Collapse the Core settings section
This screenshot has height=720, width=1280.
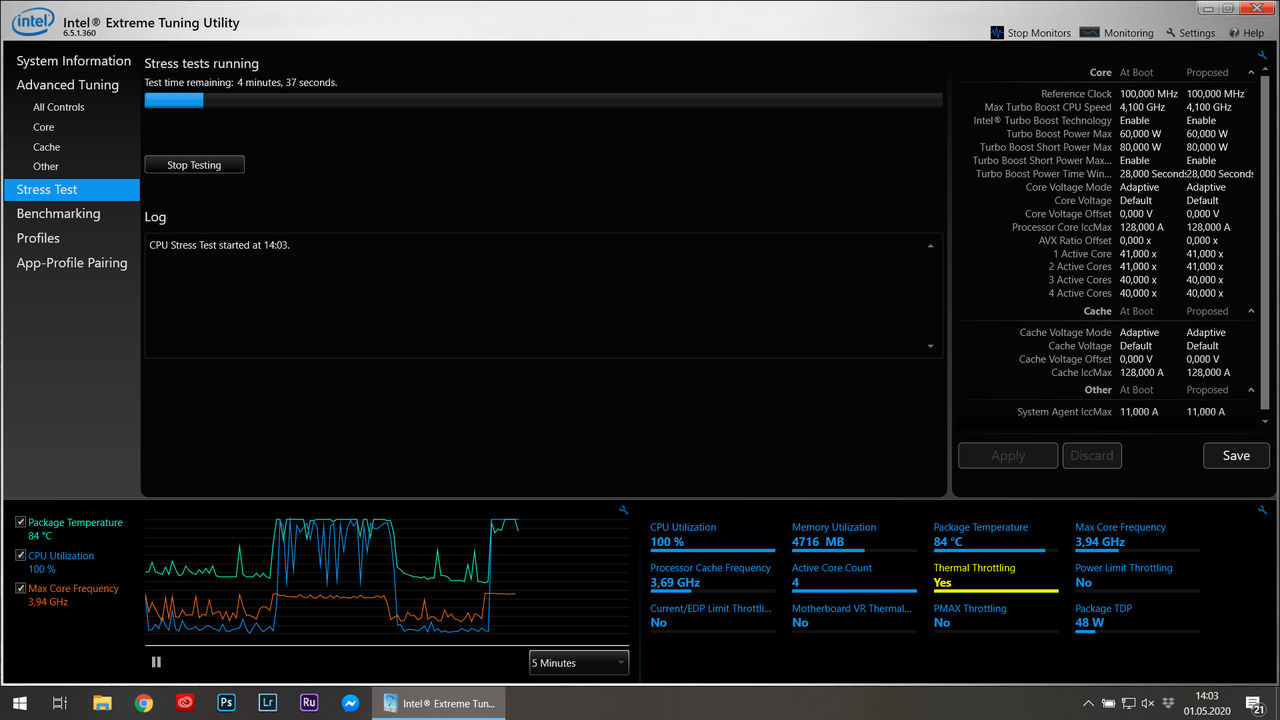[x=1251, y=73]
